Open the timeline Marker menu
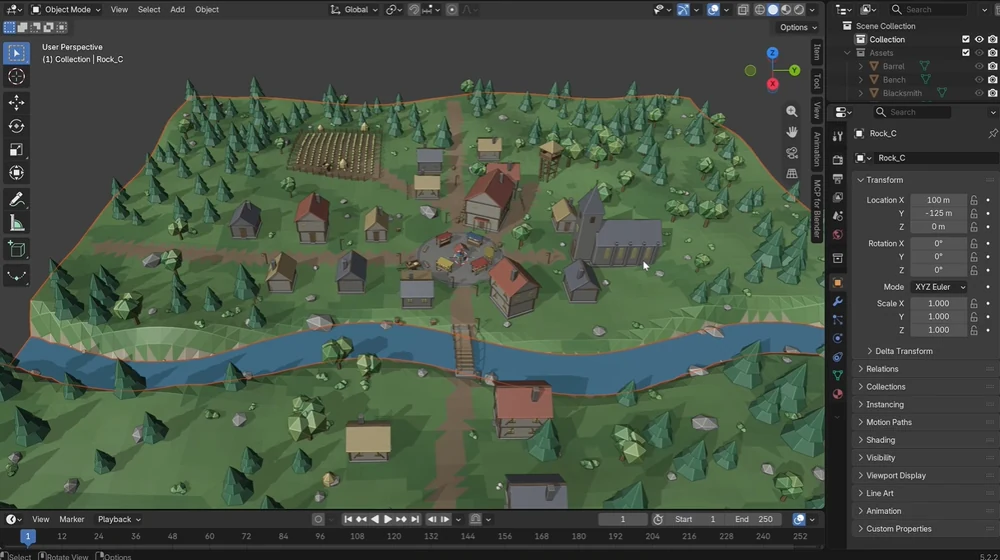Viewport: 1000px width, 560px height. tap(71, 519)
